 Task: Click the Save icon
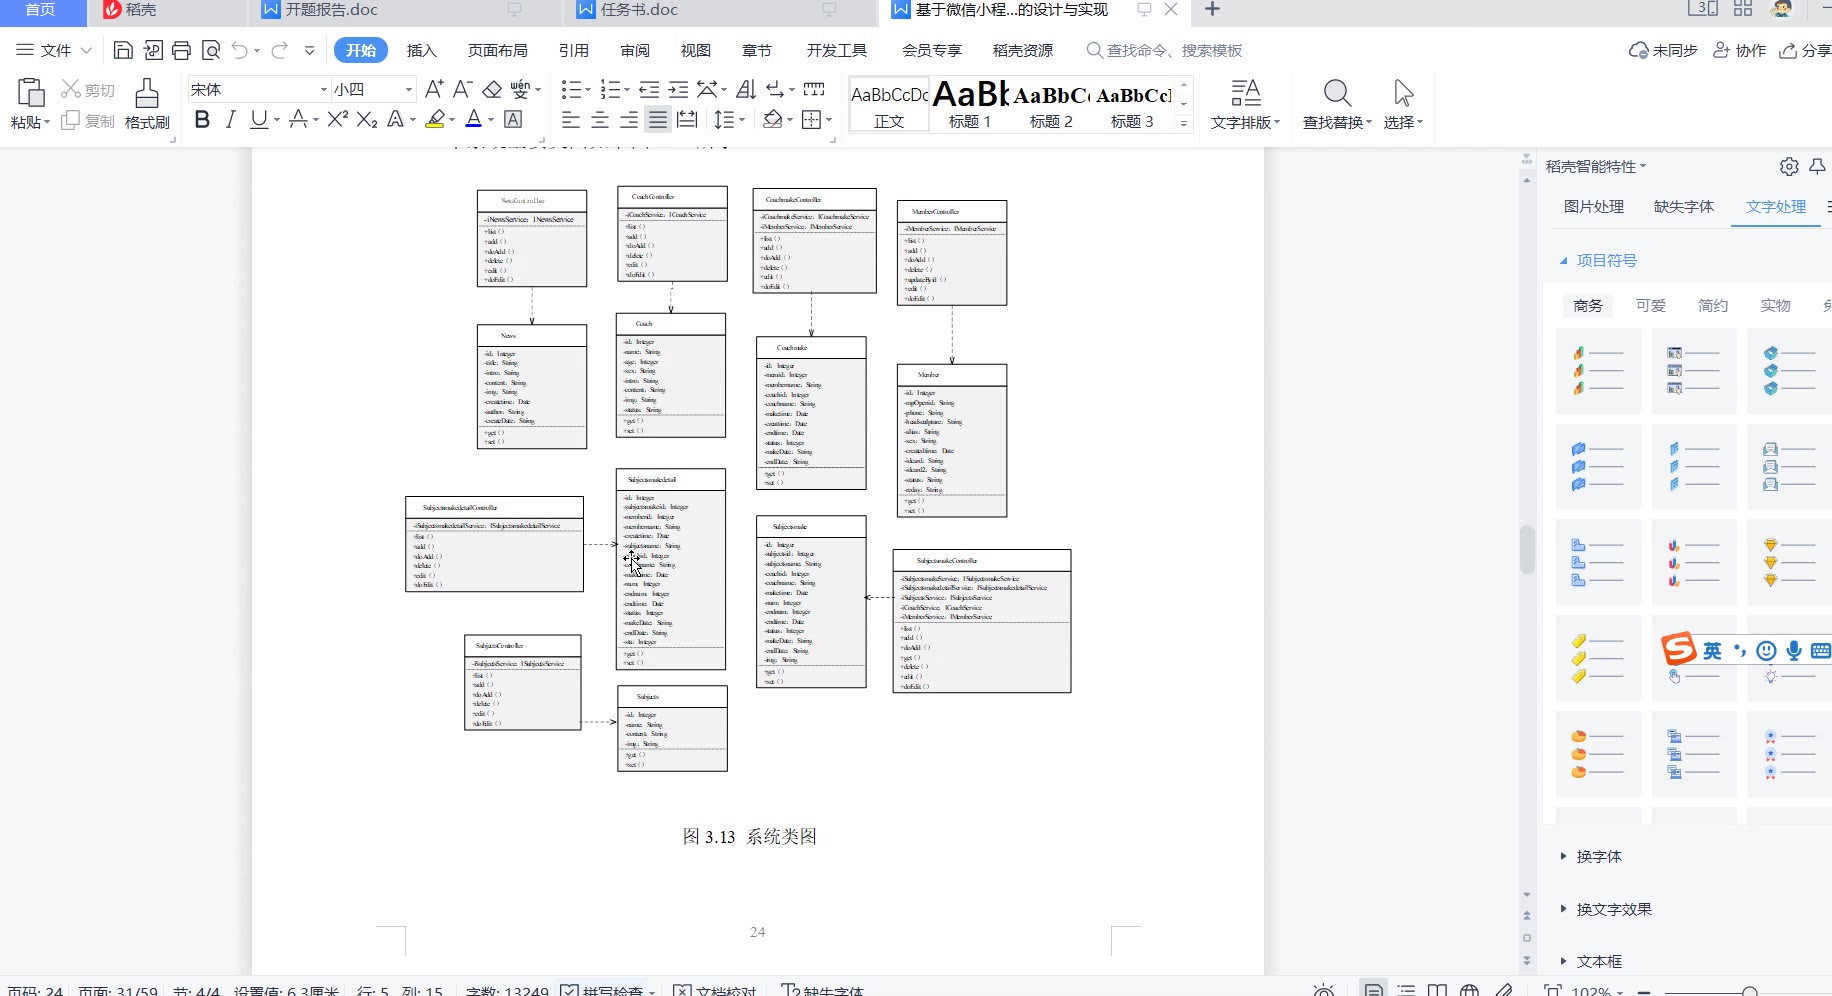pyautogui.click(x=123, y=50)
